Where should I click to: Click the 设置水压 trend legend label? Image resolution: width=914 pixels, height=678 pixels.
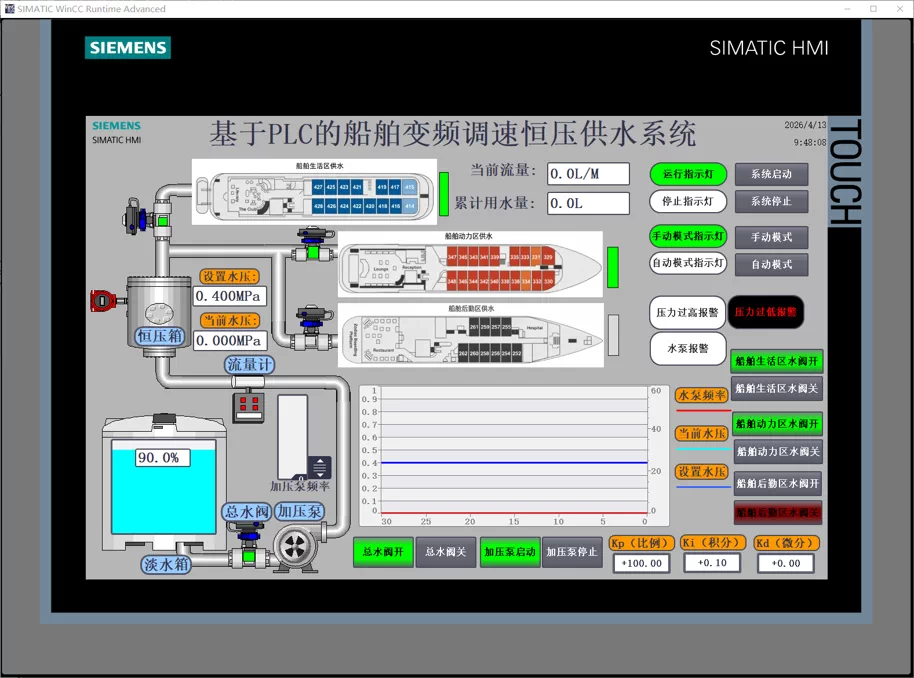(x=702, y=471)
